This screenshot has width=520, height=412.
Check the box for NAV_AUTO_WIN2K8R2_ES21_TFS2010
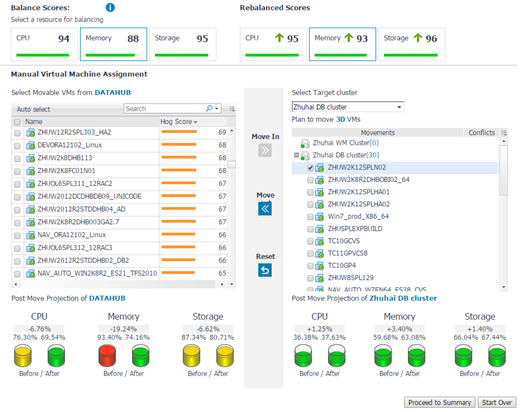coord(17,274)
